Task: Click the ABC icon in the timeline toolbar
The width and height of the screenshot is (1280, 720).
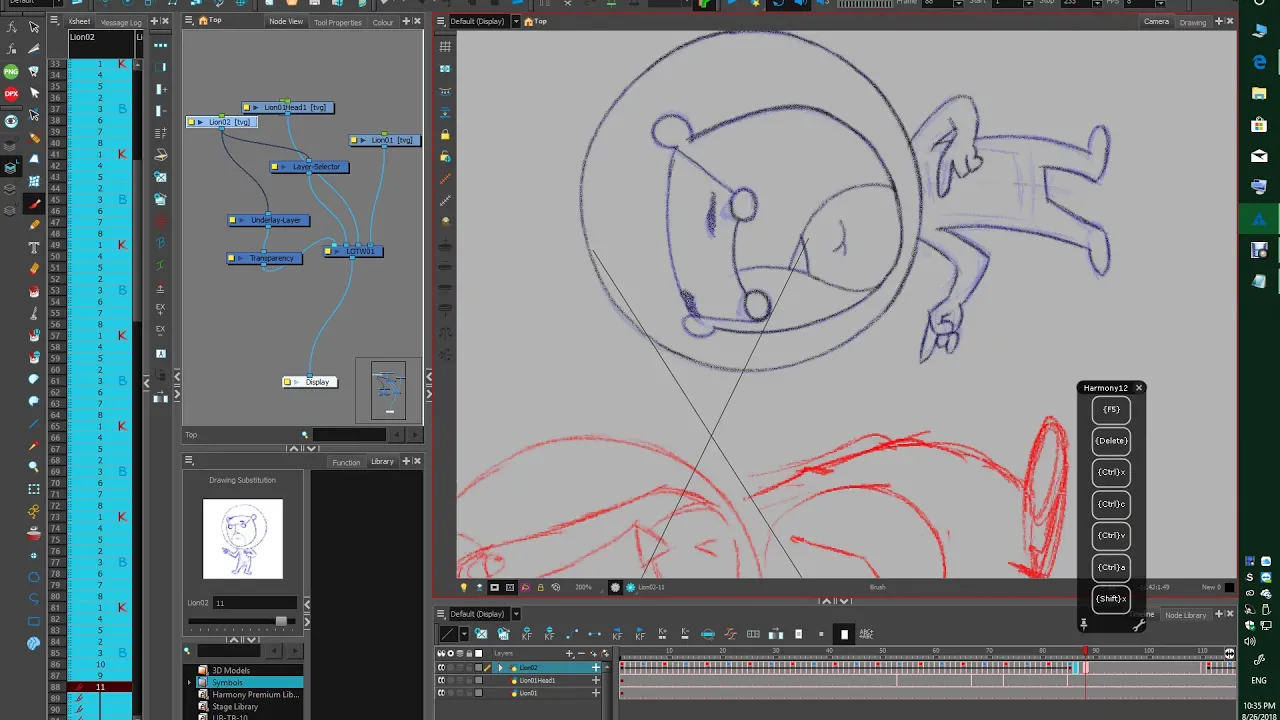Action: (x=866, y=634)
